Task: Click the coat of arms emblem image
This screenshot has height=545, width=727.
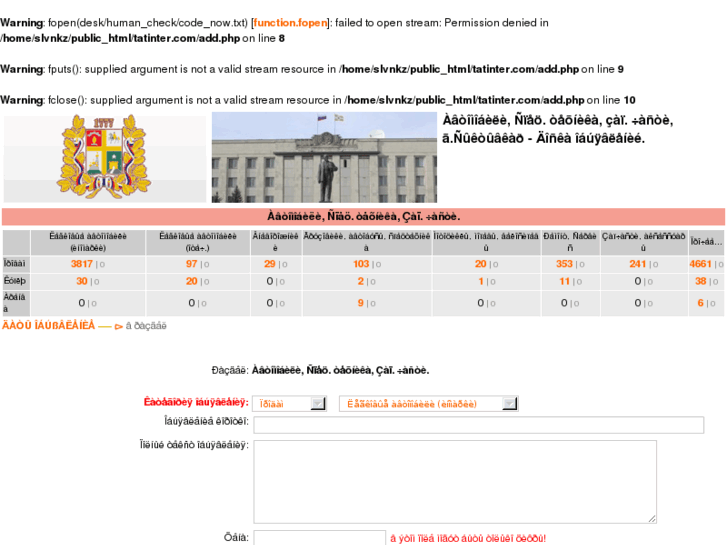Action: [105, 158]
